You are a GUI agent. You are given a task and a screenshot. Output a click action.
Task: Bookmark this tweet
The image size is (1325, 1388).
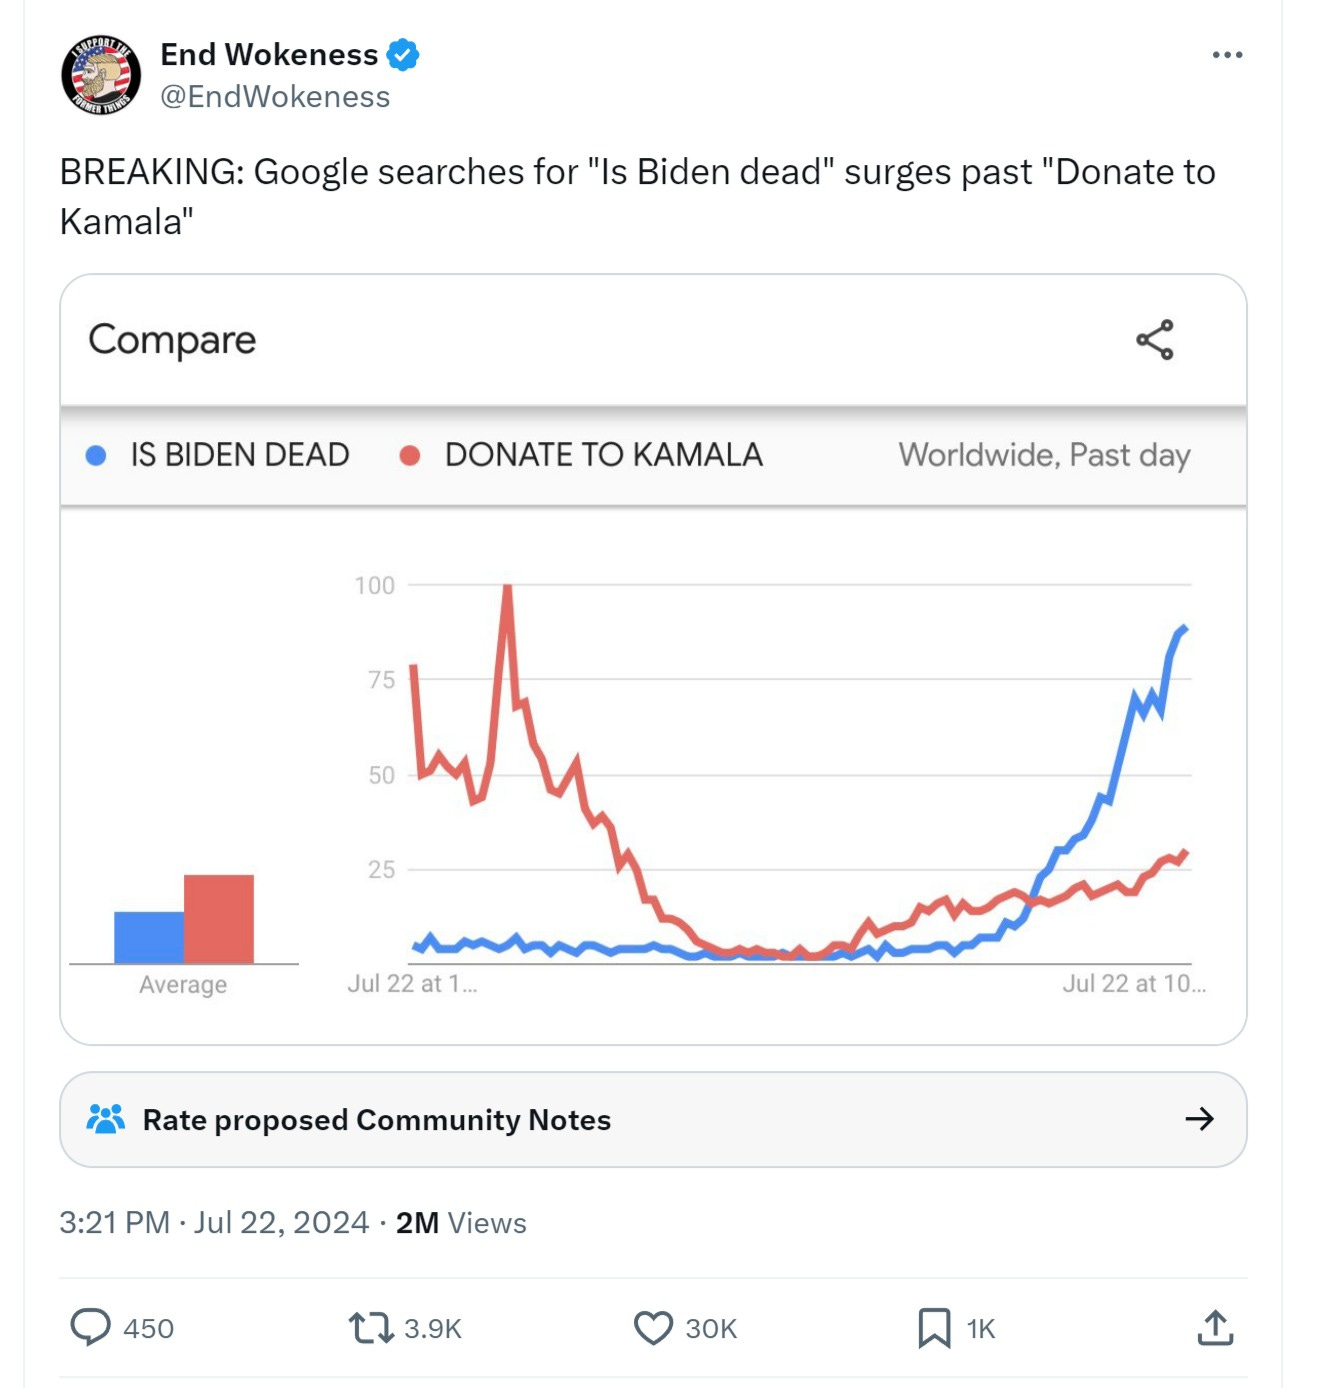[934, 1328]
